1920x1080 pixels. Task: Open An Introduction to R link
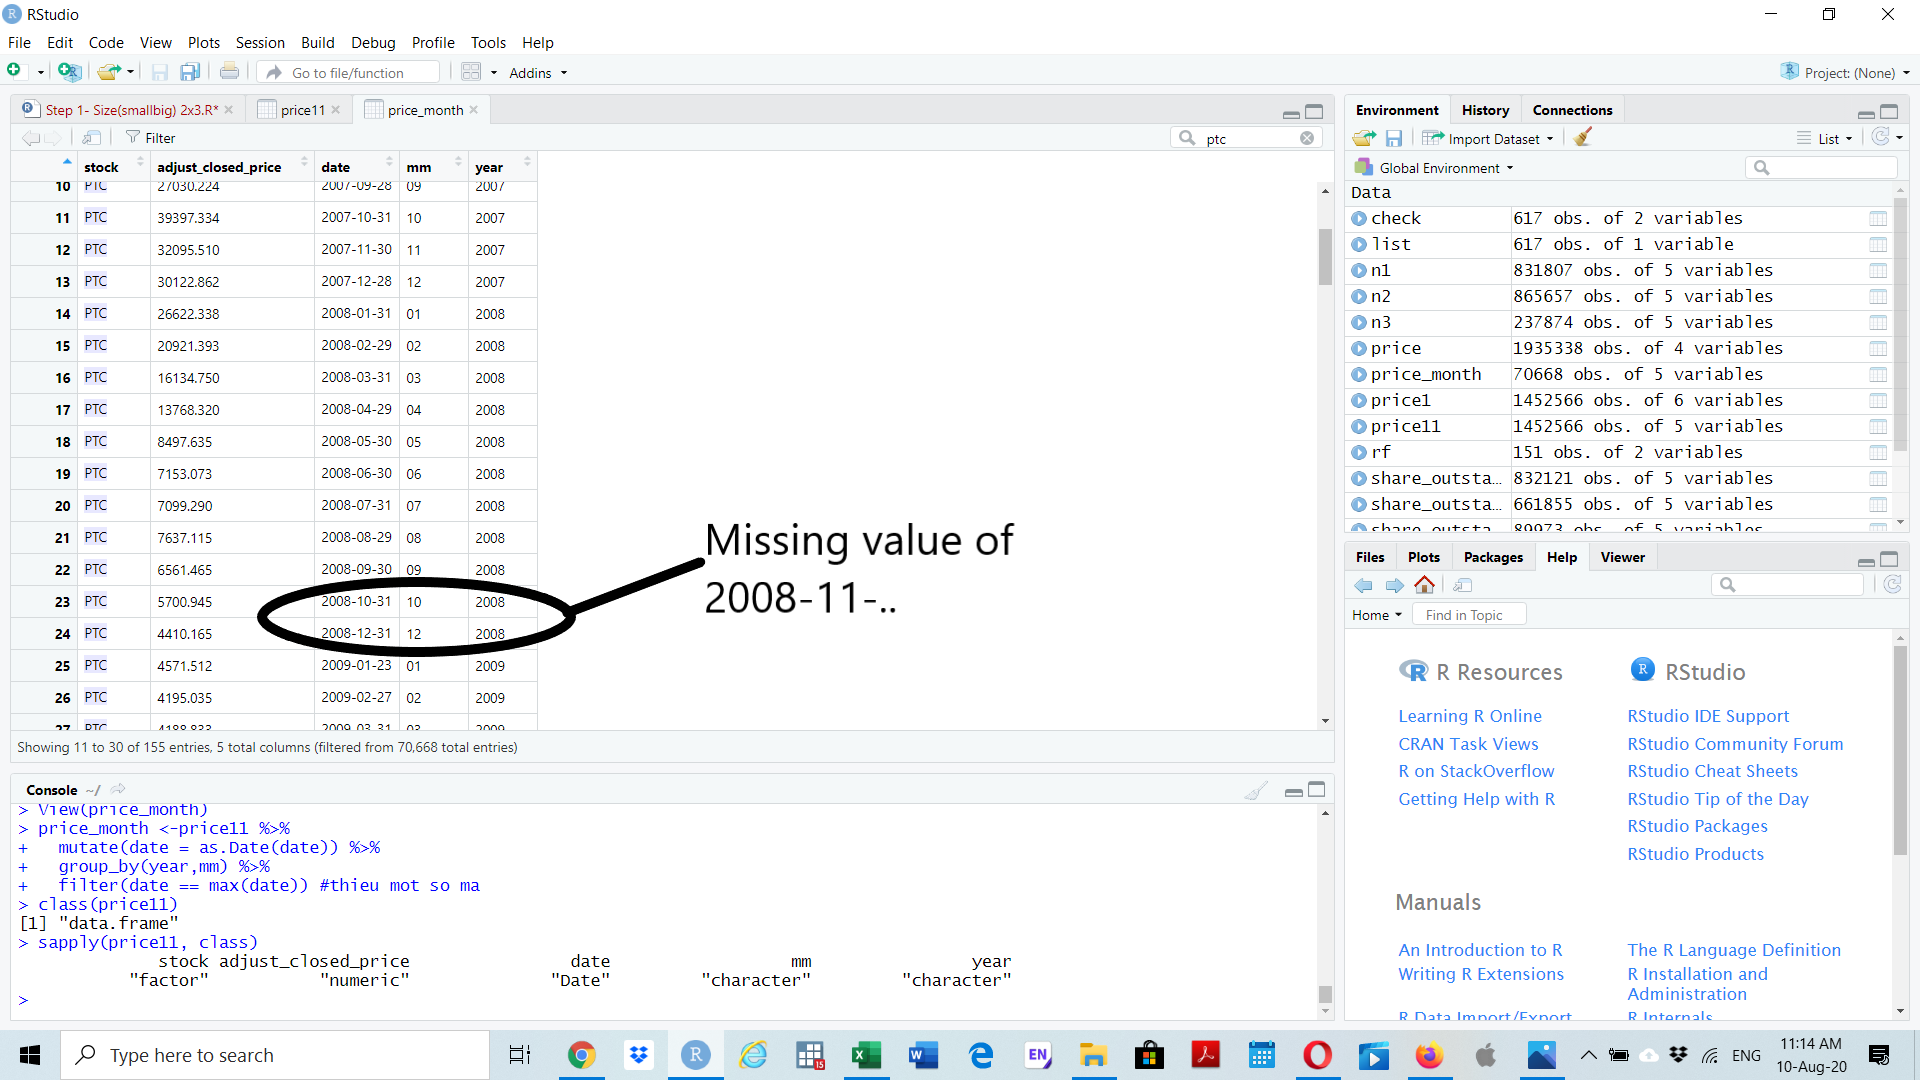click(x=1480, y=950)
